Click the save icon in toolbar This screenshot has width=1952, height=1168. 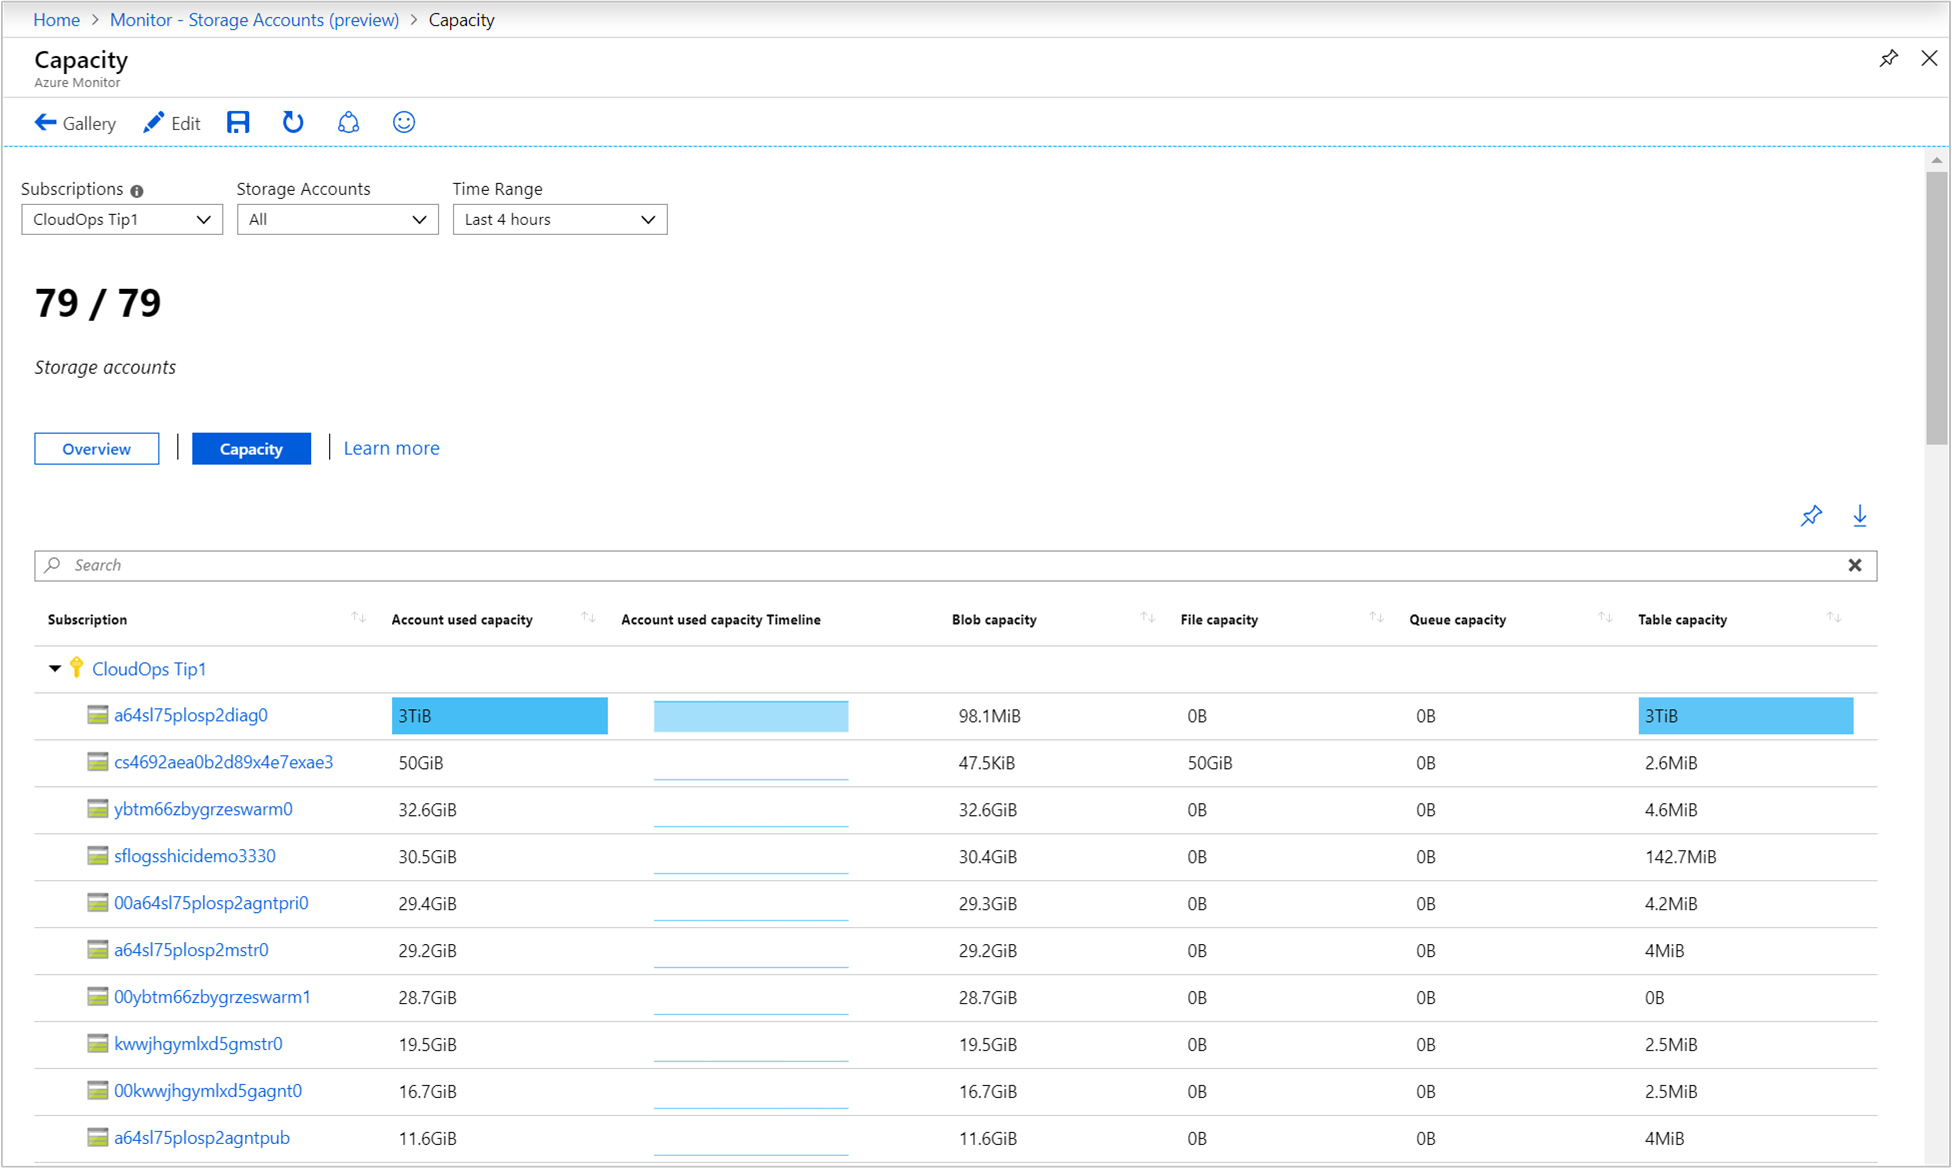click(x=236, y=124)
